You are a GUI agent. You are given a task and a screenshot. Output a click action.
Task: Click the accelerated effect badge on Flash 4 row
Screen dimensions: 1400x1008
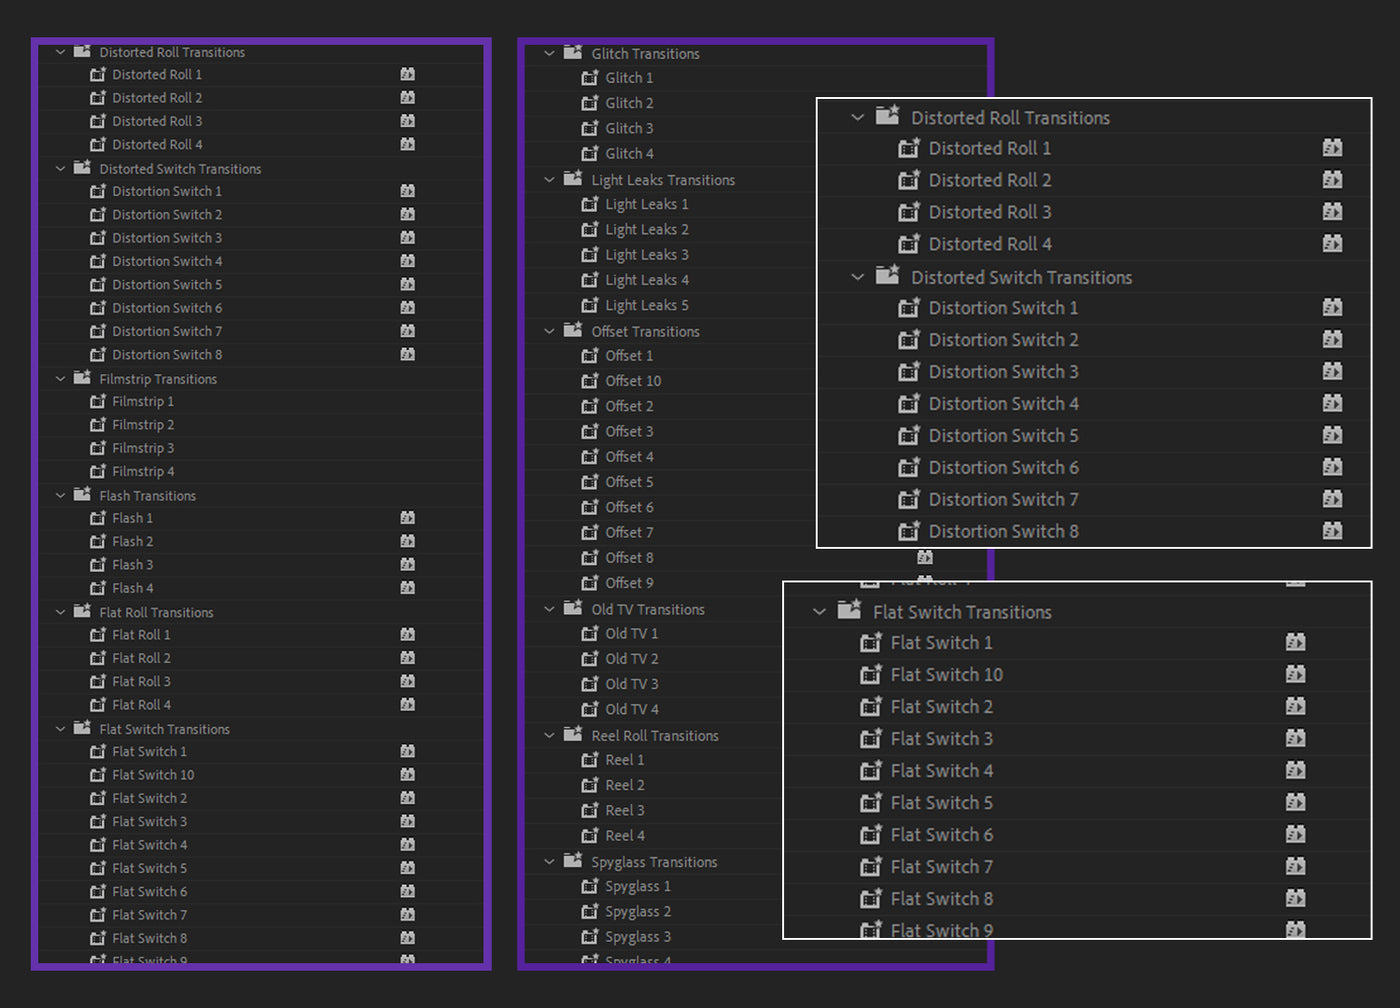pyautogui.click(x=408, y=588)
